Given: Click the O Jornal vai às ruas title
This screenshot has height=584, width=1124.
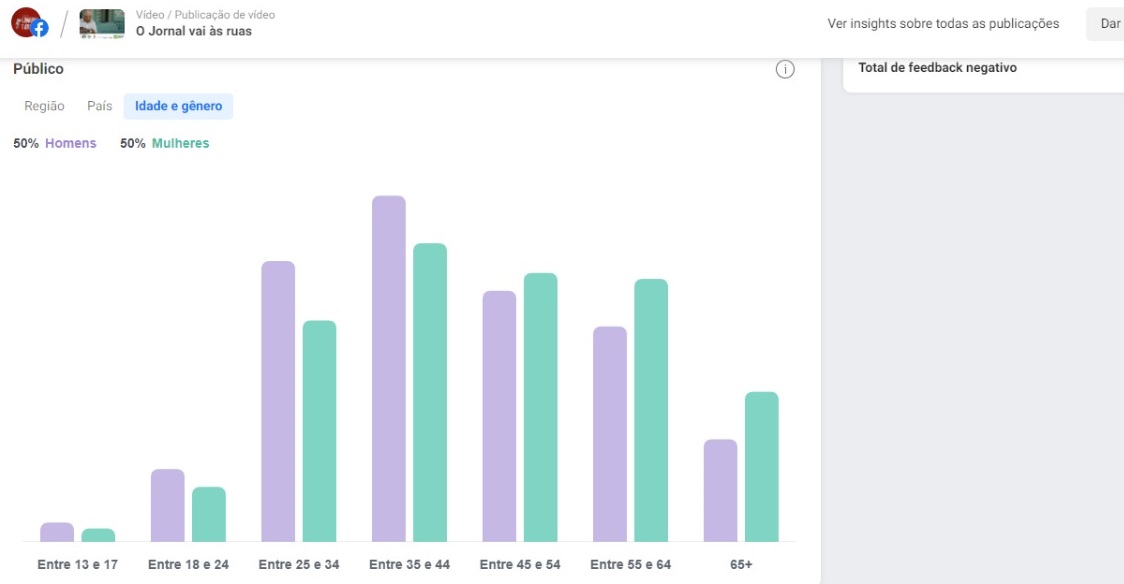Looking at the screenshot, I should click(194, 31).
